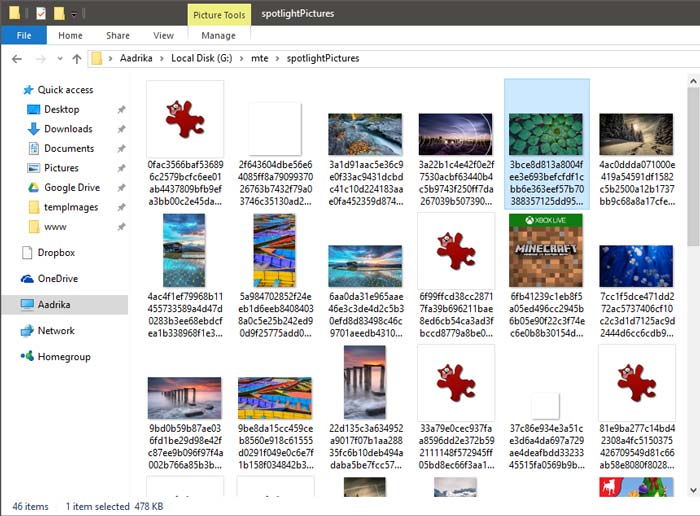Open Homegroup in the navigation pane
Image resolution: width=700 pixels, height=516 pixels.
point(55,357)
